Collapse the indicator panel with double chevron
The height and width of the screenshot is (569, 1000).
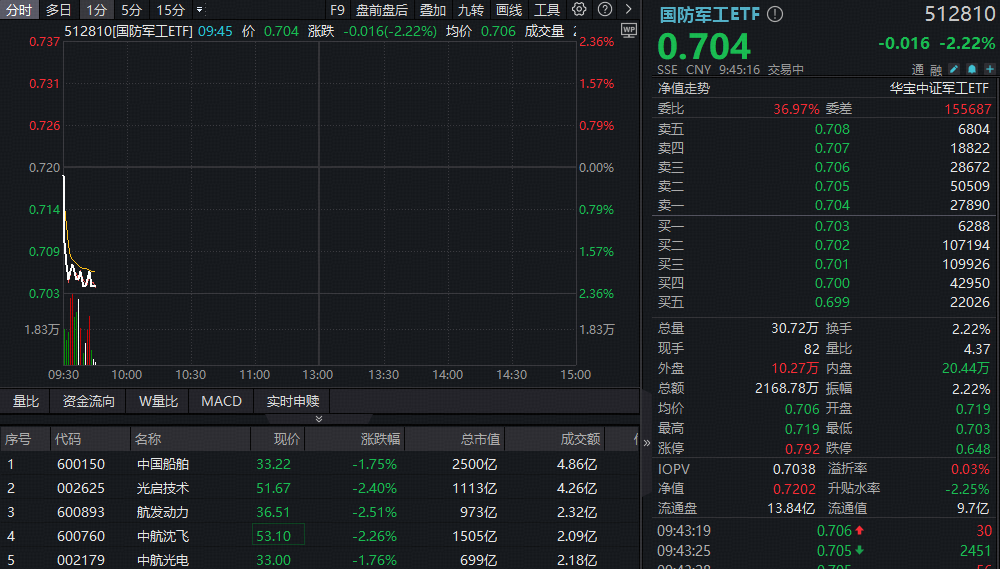(x=319, y=419)
